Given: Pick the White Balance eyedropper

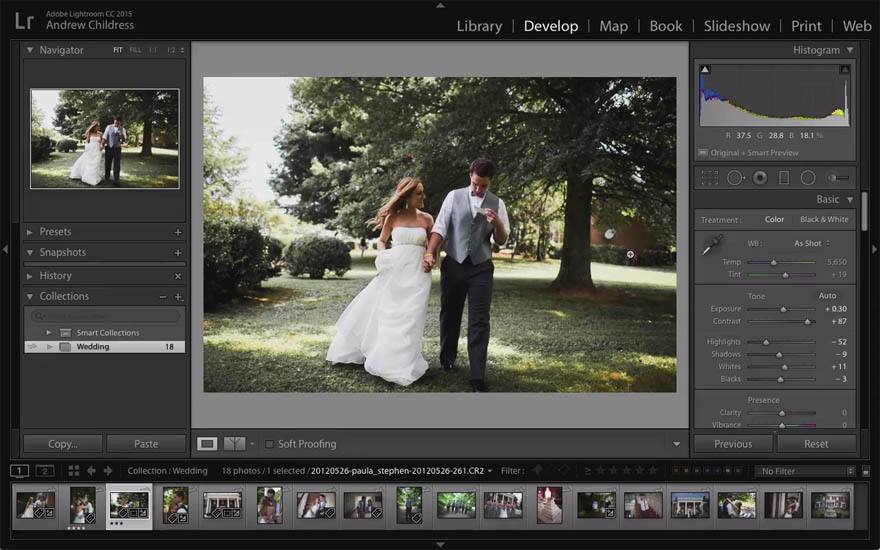Looking at the screenshot, I should (712, 244).
